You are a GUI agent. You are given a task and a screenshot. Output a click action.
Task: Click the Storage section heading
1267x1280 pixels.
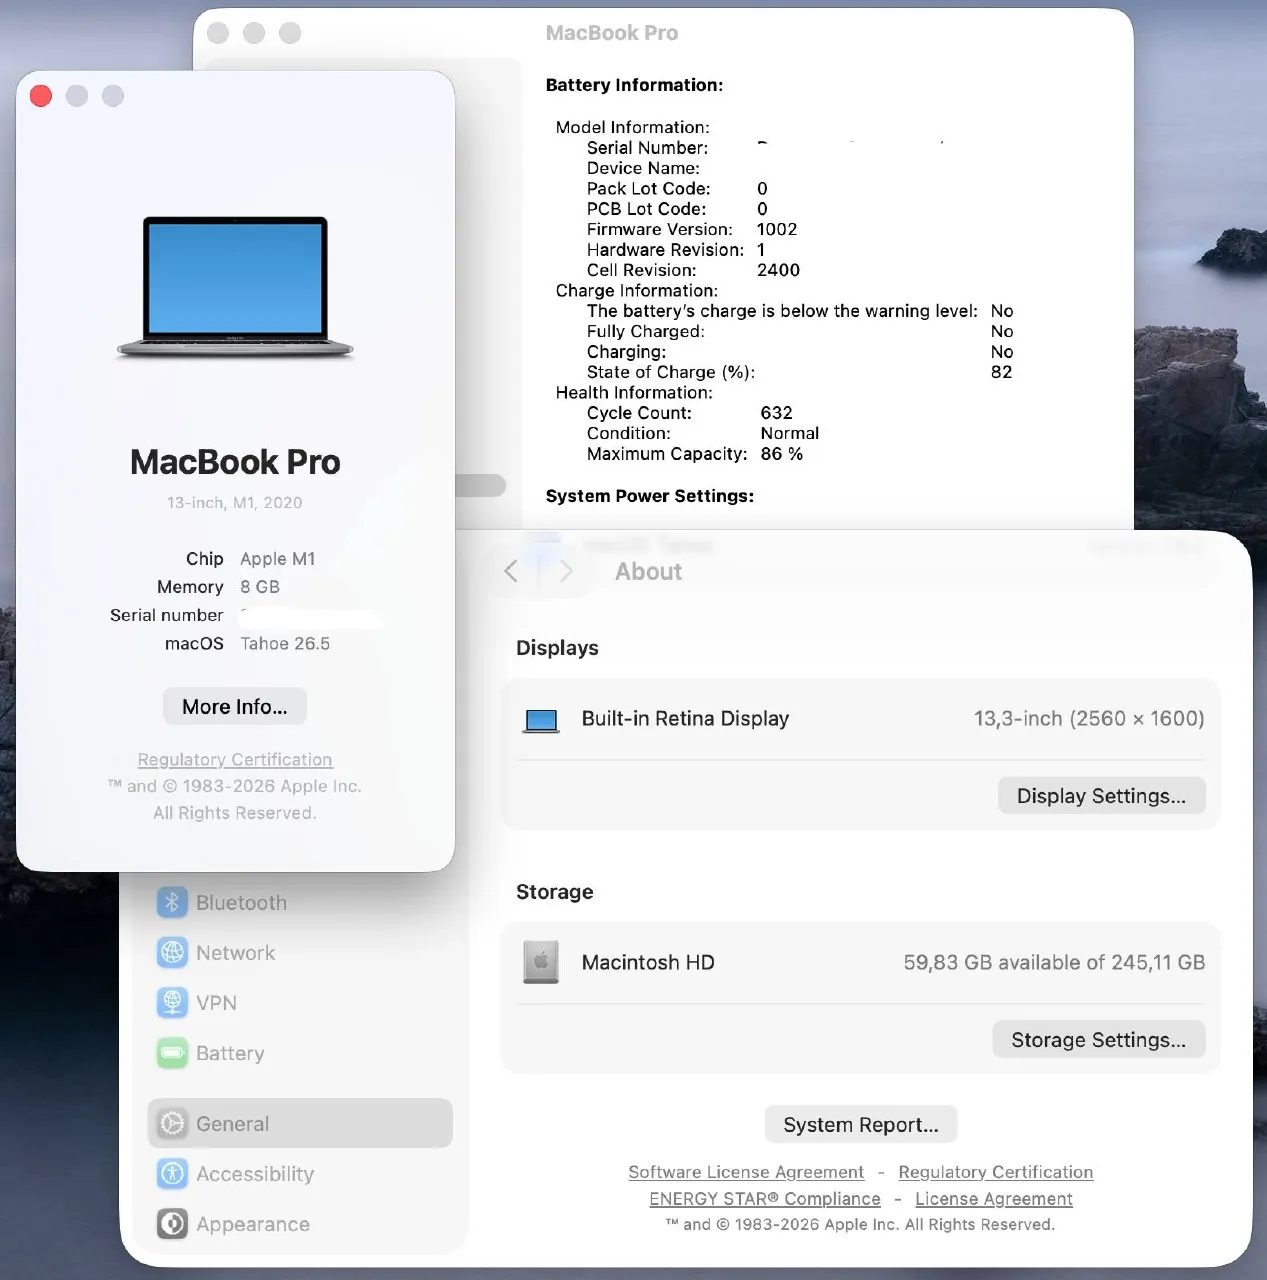pos(555,892)
